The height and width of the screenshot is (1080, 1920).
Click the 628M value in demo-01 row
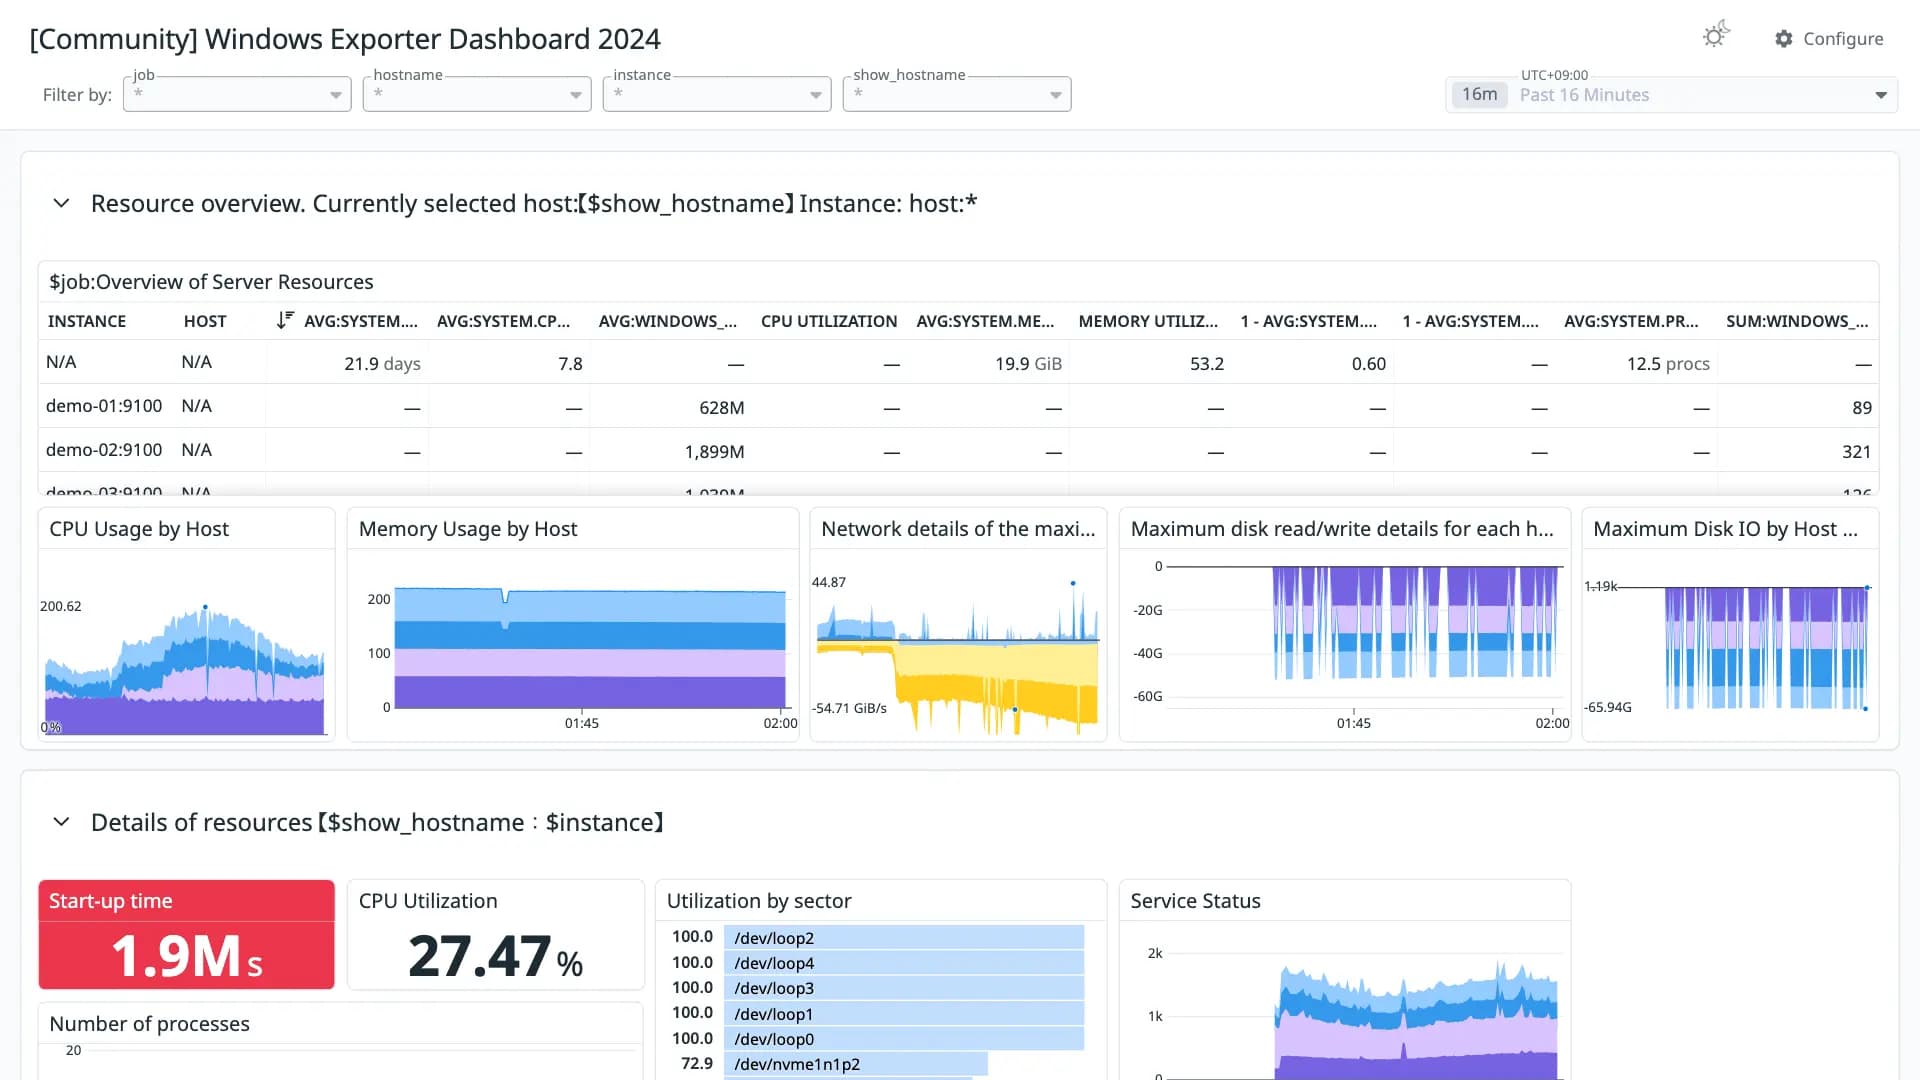[721, 408]
